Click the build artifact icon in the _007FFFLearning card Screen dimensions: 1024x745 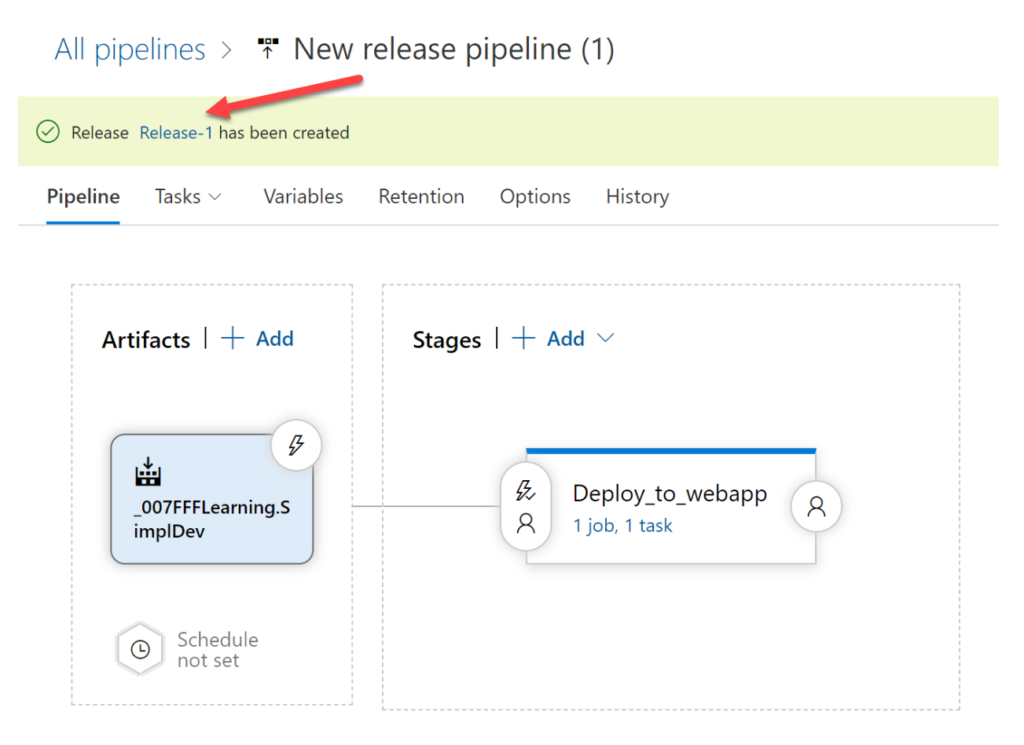tap(148, 471)
